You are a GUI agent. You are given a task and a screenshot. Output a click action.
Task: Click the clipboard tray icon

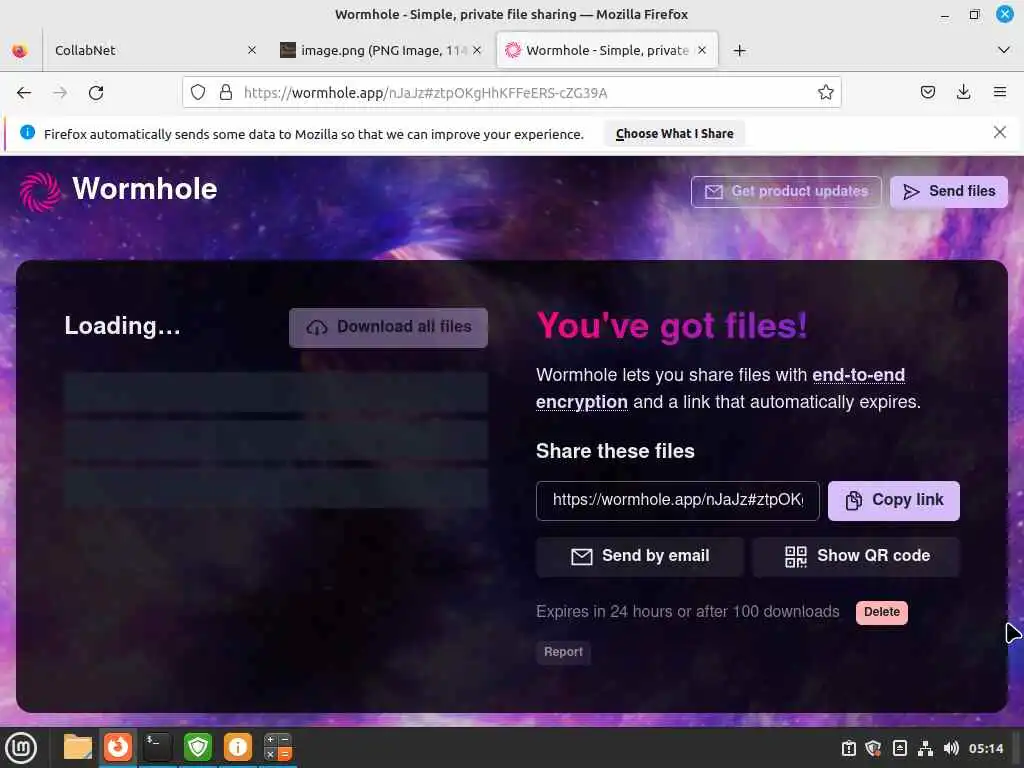point(848,748)
